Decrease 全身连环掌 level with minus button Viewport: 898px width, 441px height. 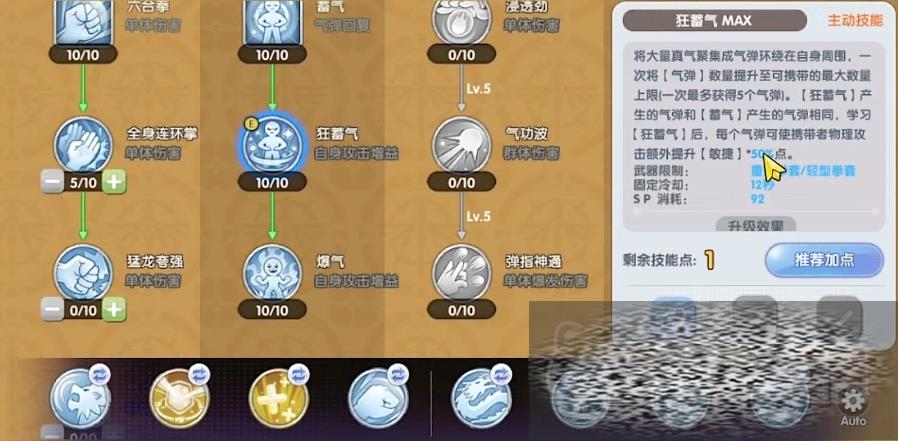pyautogui.click(x=52, y=183)
